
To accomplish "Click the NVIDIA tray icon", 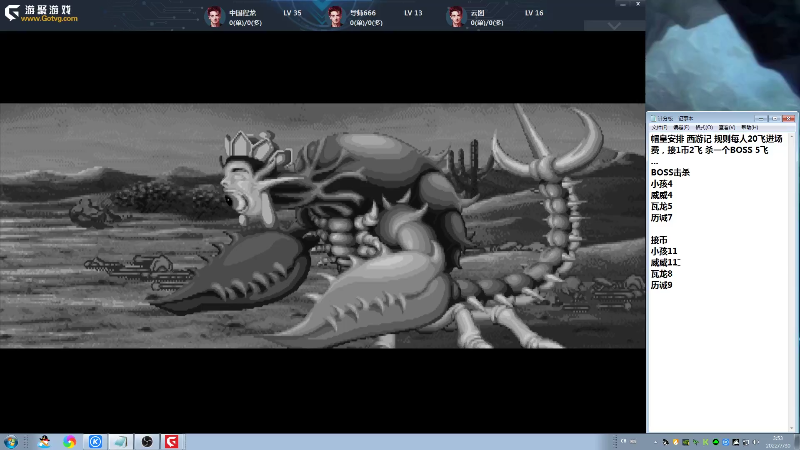I will point(686,442).
